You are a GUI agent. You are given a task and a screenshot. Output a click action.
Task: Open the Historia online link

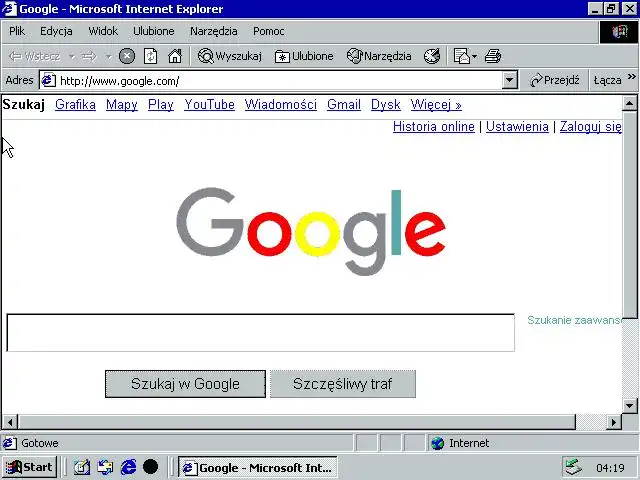click(x=433, y=127)
